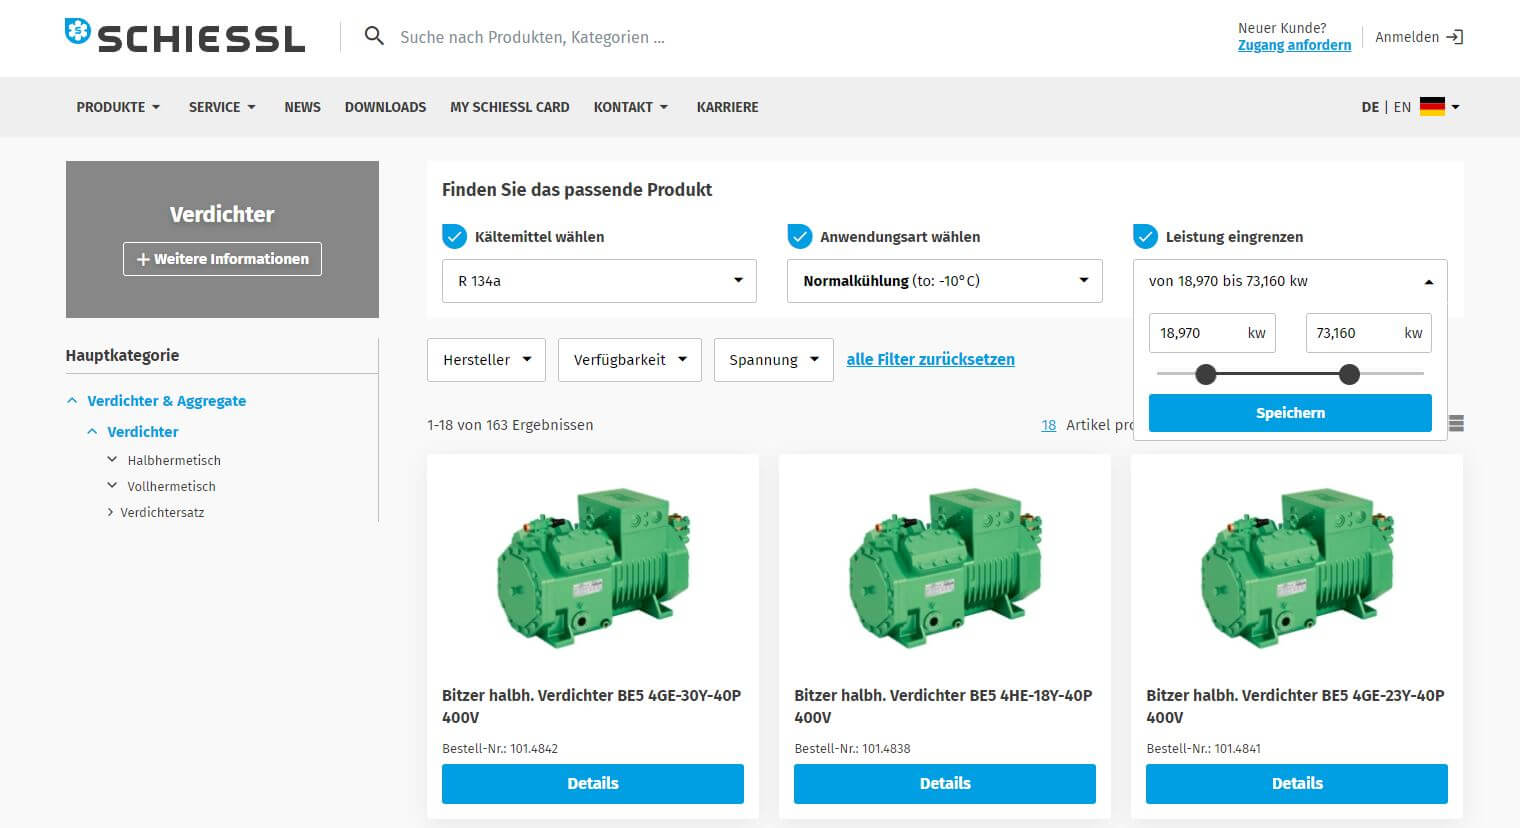Open the PRODUKTE menu
This screenshot has height=828, width=1520.
118,107
